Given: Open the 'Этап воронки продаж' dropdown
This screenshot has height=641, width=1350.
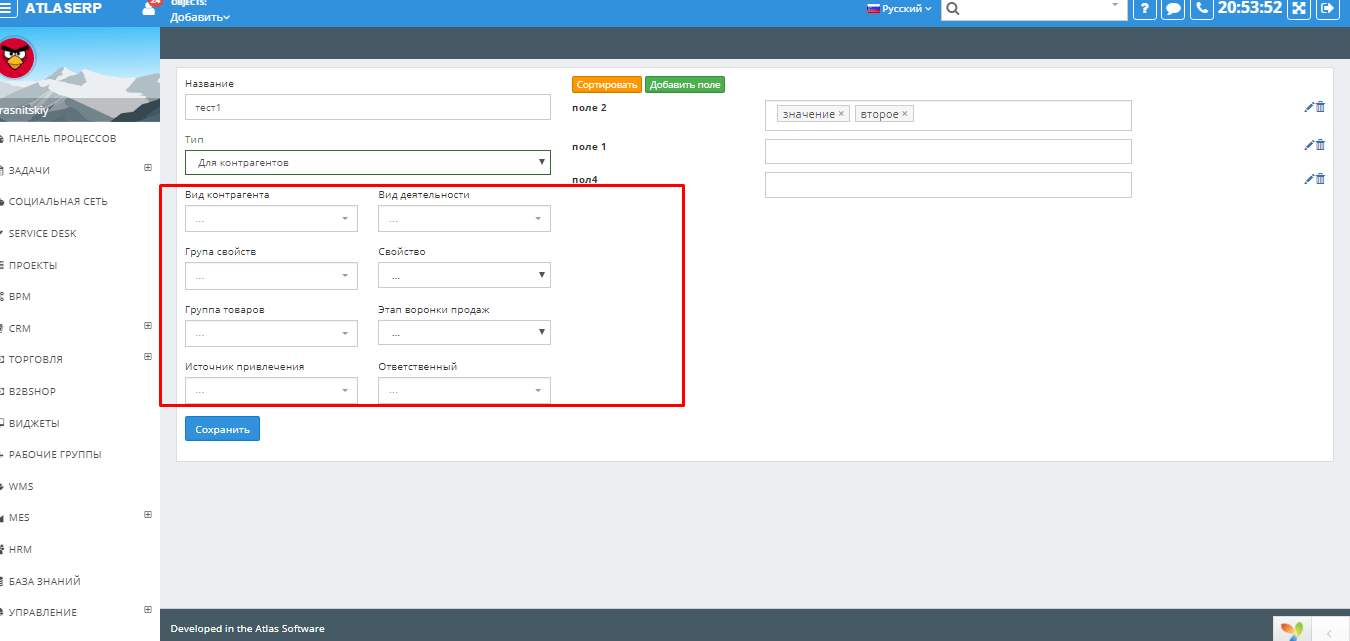Looking at the screenshot, I should (x=464, y=333).
